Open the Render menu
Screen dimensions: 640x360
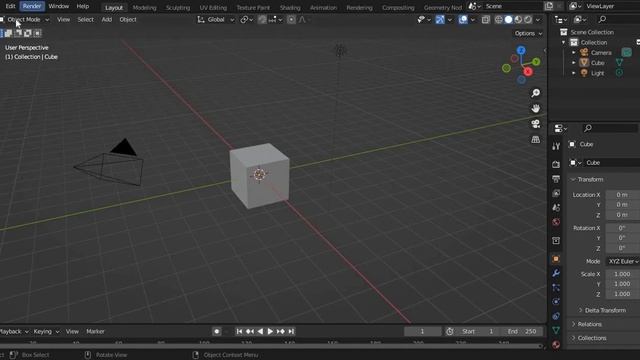click(x=32, y=6)
